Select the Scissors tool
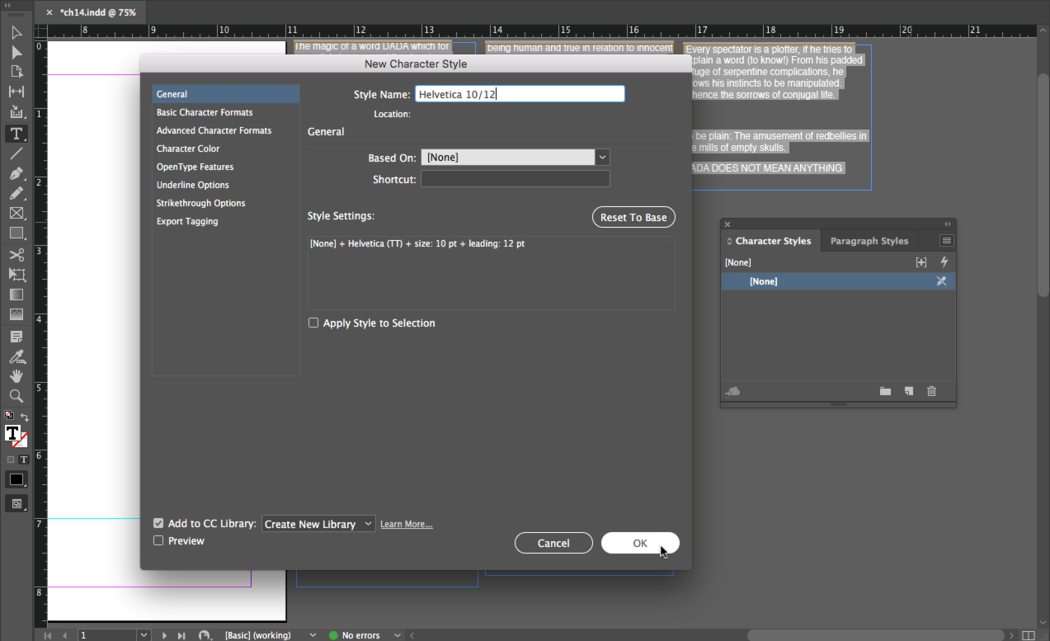 coord(16,255)
